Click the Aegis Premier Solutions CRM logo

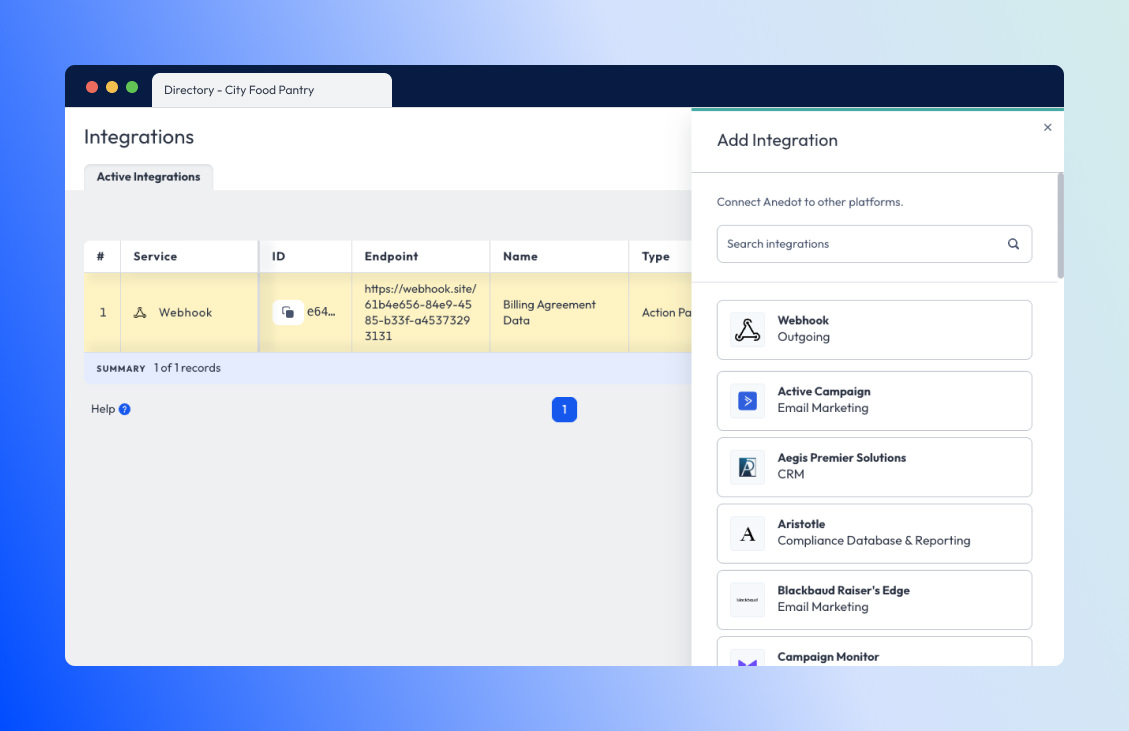coord(747,466)
